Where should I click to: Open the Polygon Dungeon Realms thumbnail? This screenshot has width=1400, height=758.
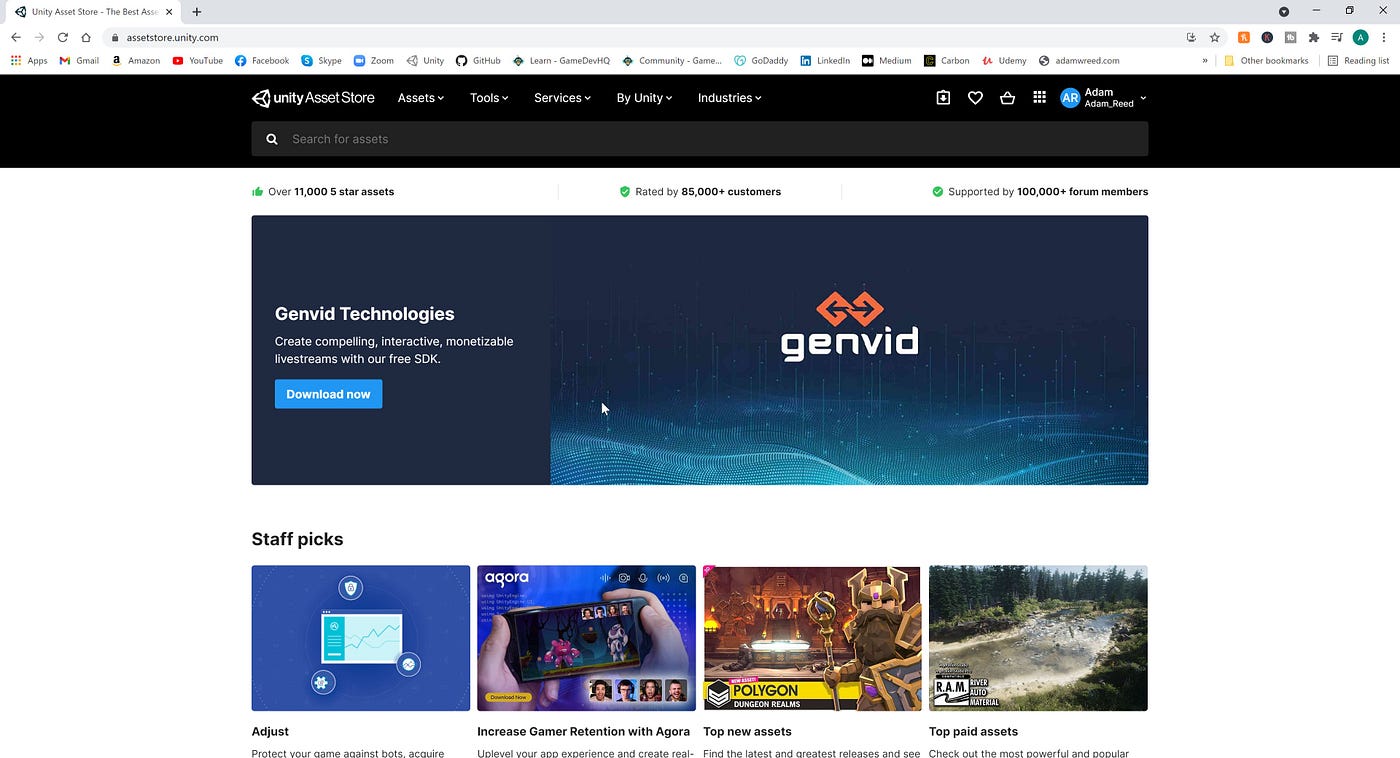[x=812, y=638]
